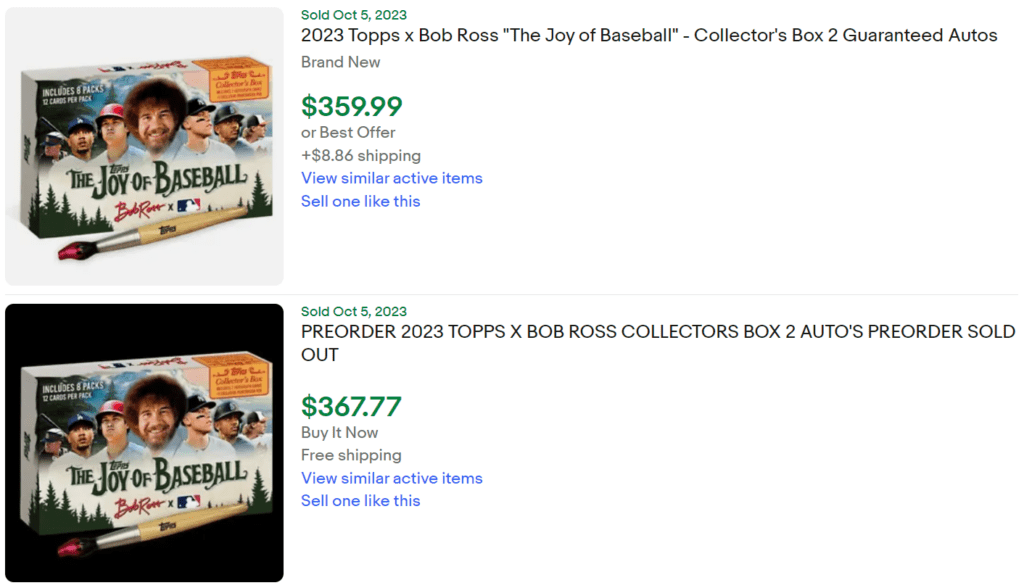Click View similar active items for the $359.99 listing
The width and height of the screenshot is (1024, 588).
(391, 178)
